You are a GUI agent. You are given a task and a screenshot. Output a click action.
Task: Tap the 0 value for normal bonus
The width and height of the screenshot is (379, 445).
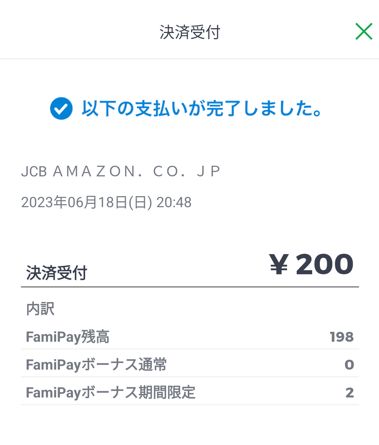(349, 365)
